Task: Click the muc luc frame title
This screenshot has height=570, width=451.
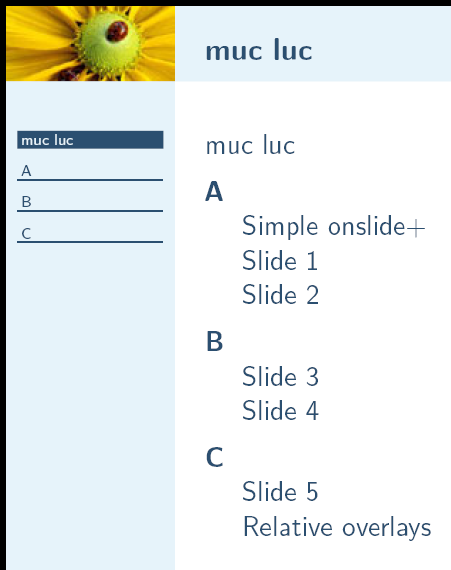Action: tap(259, 50)
